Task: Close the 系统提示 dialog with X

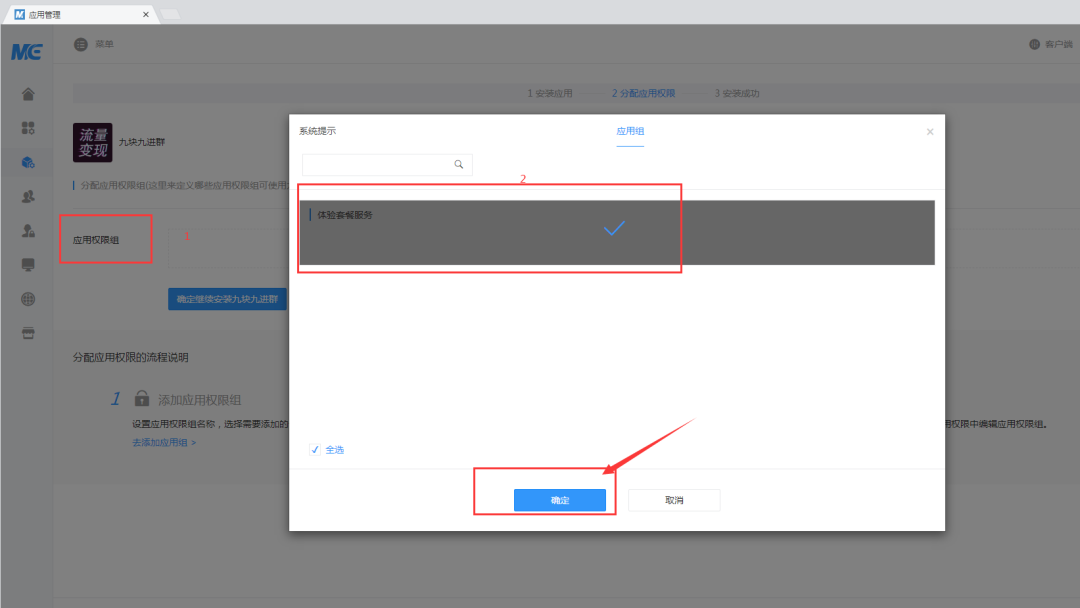Action: 930,131
